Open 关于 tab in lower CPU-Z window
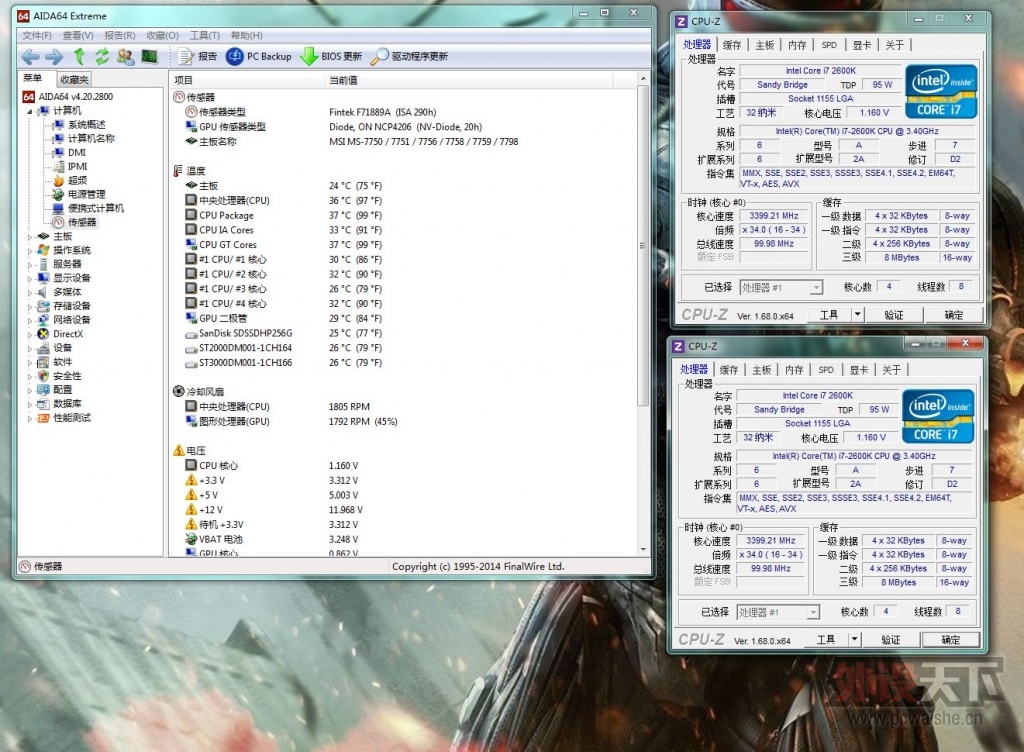This screenshot has width=1024, height=752. [891, 370]
